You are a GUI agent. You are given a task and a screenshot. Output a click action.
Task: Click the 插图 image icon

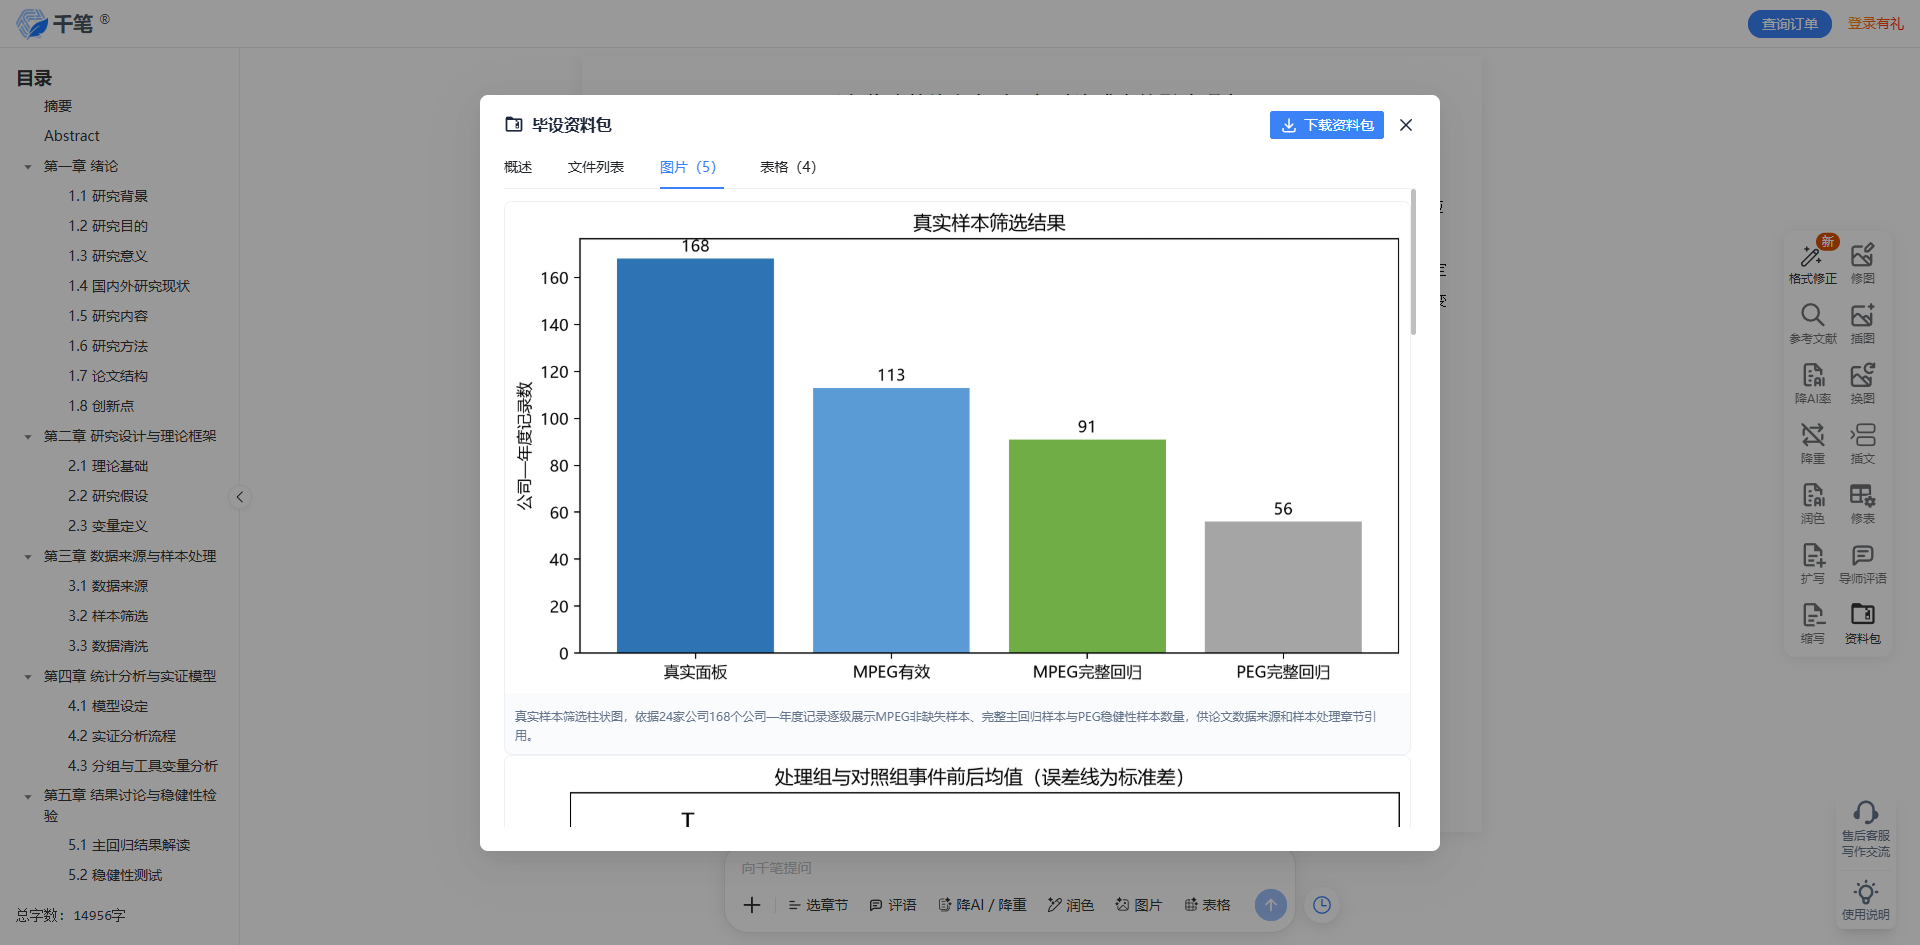1862,315
